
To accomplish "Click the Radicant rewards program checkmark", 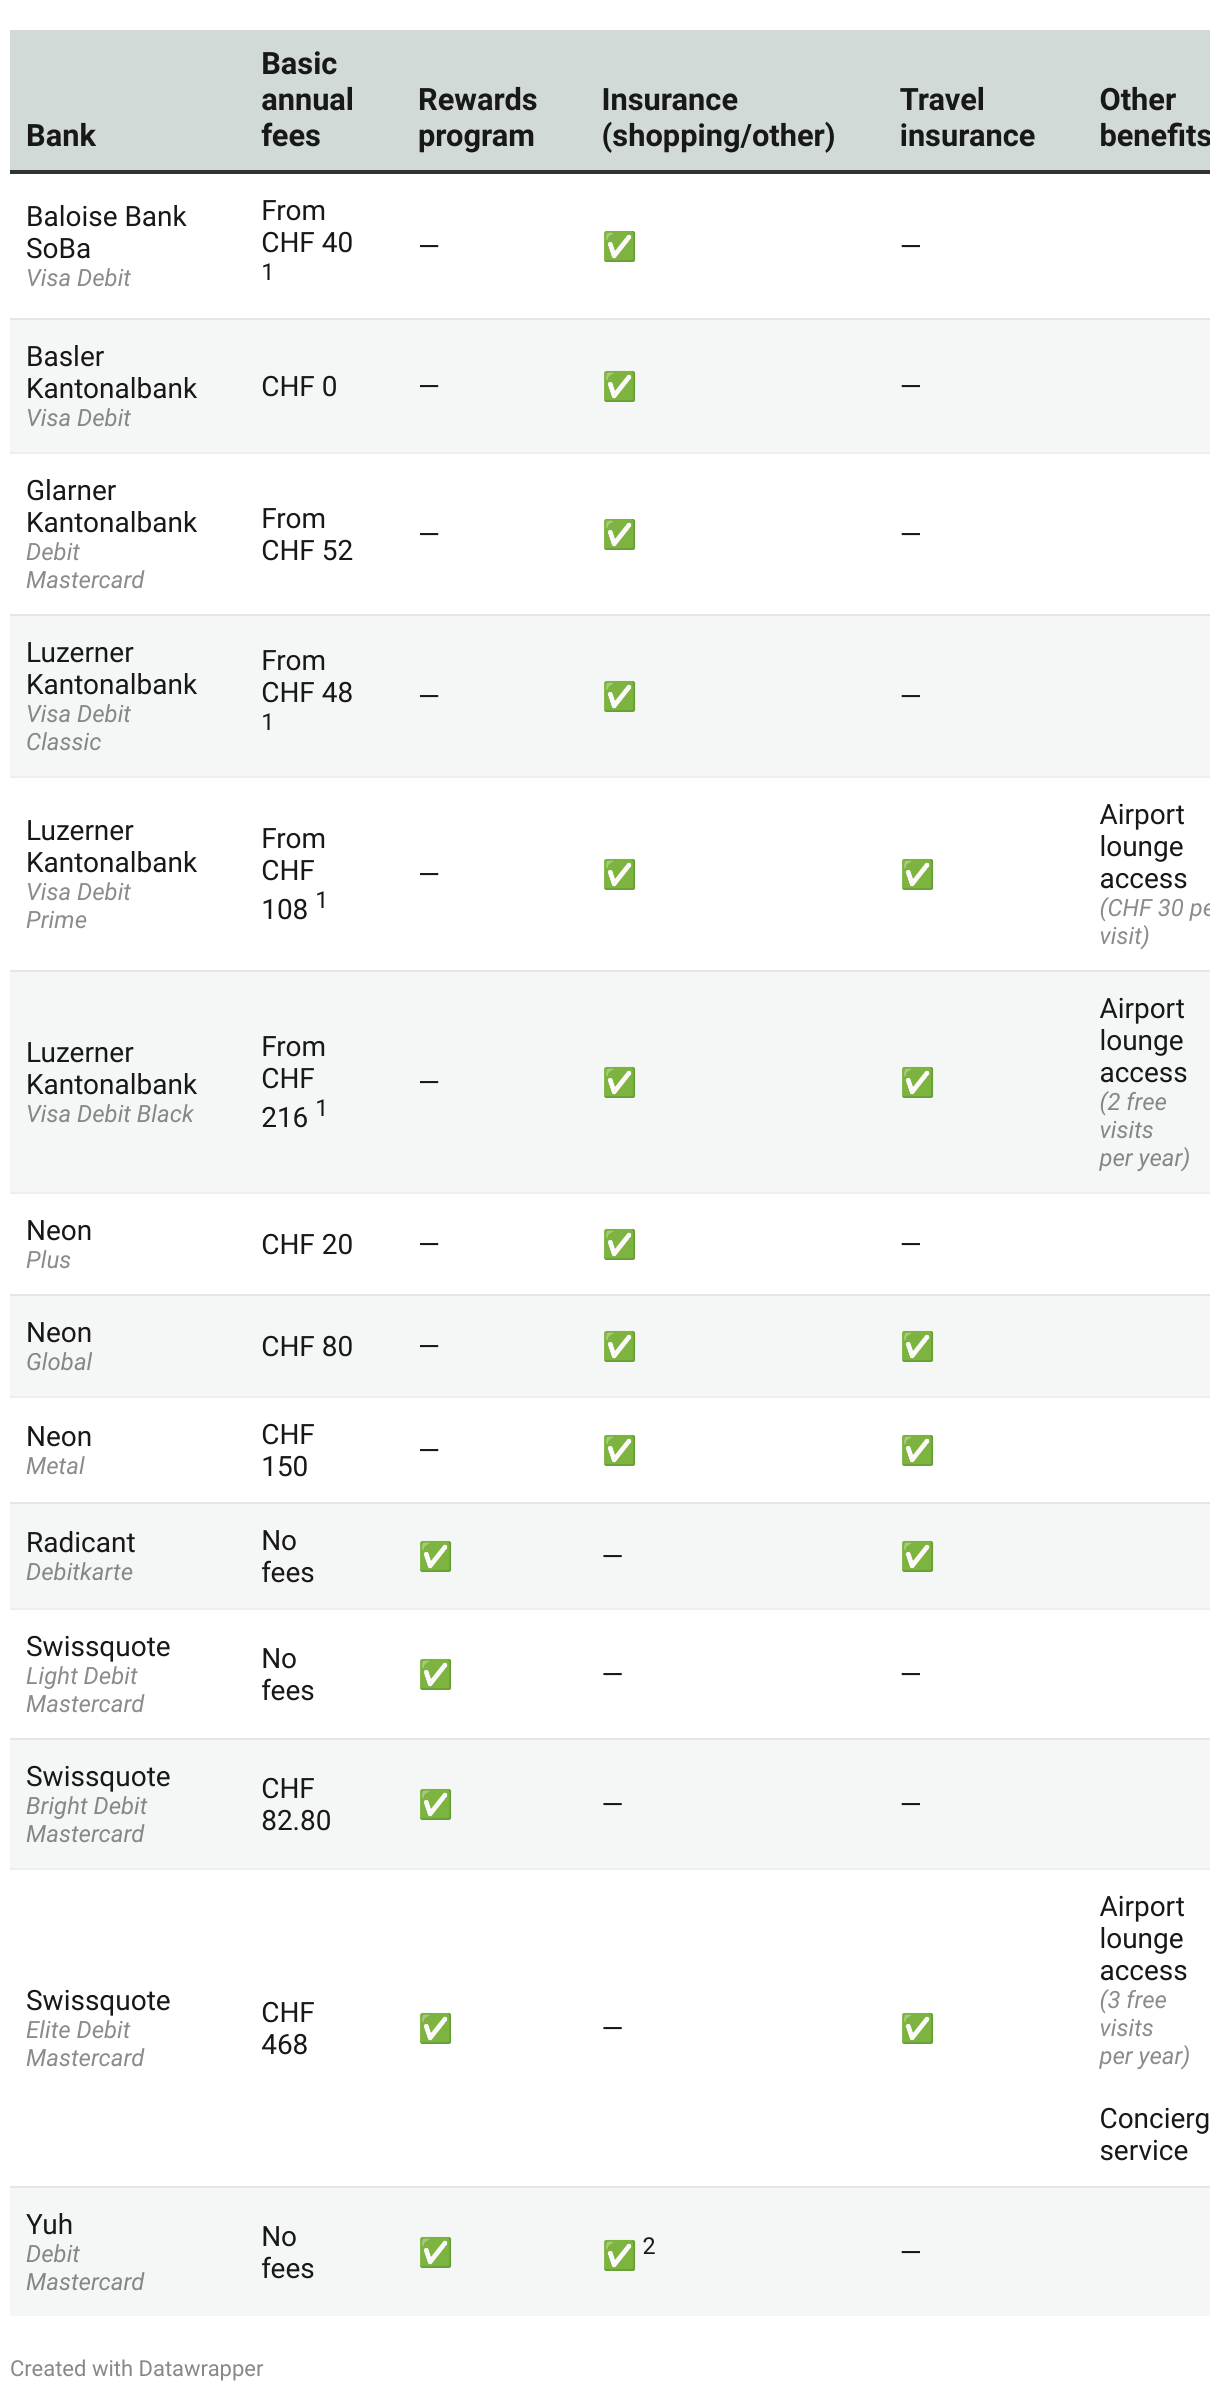I will point(435,1556).
